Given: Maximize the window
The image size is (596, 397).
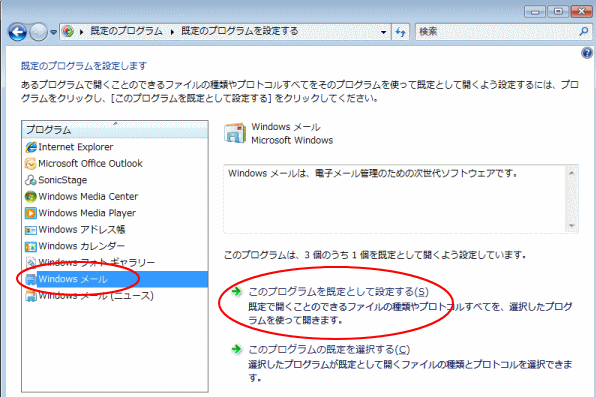Looking at the screenshot, I should tap(558, 12).
